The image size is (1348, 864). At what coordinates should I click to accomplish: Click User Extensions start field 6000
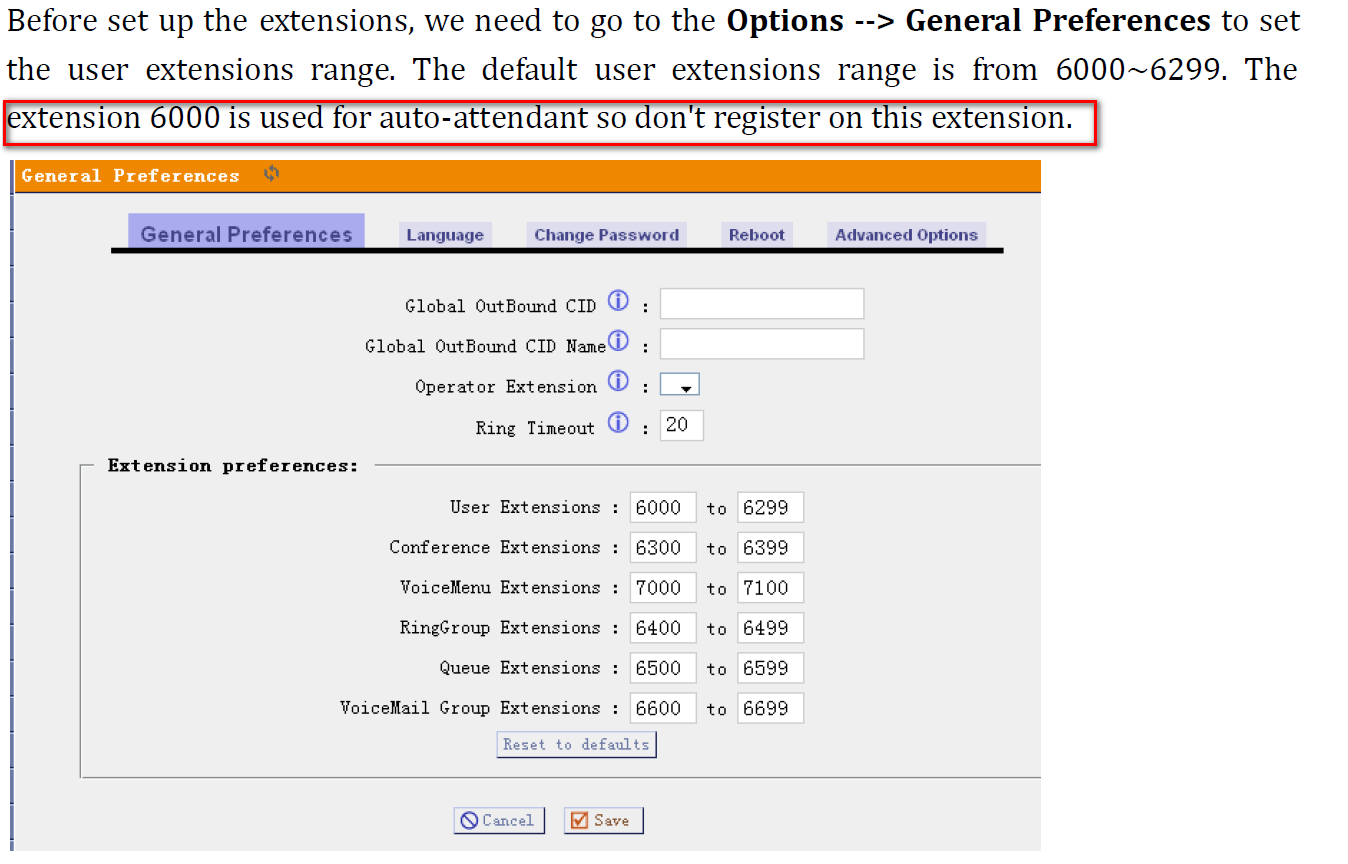pyautogui.click(x=663, y=507)
